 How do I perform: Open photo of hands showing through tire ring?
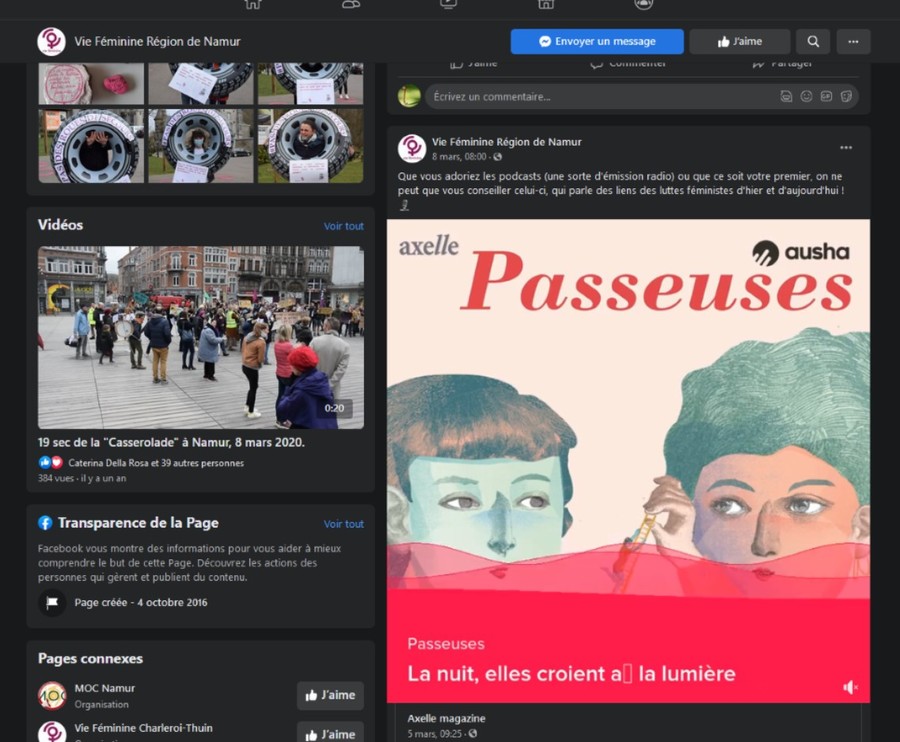pyautogui.click(x=91, y=146)
